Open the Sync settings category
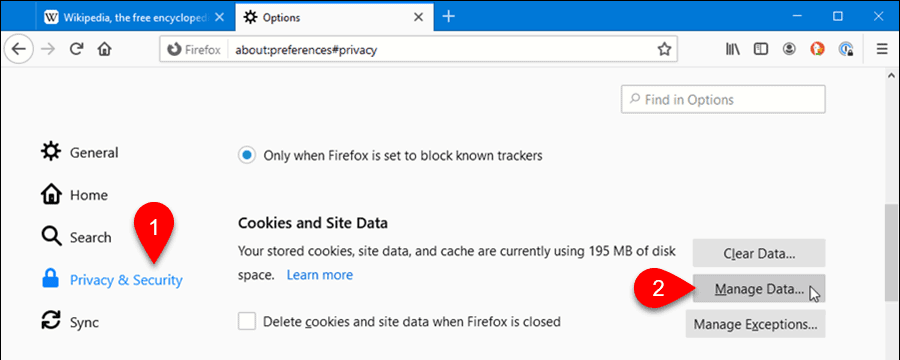 point(69,322)
